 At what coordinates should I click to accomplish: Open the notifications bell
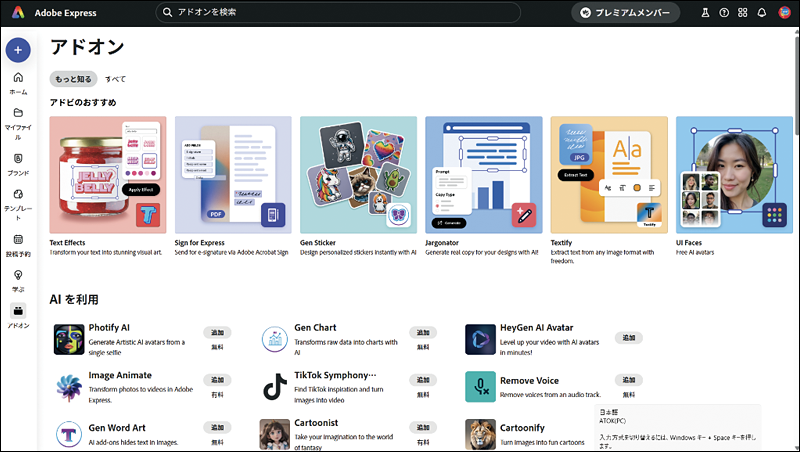(762, 13)
